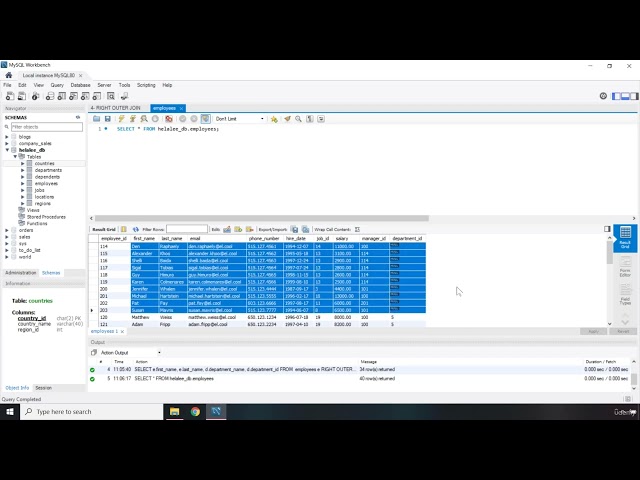Expand the blogs schema
Viewport: 640px width, 480px height.
point(7,137)
